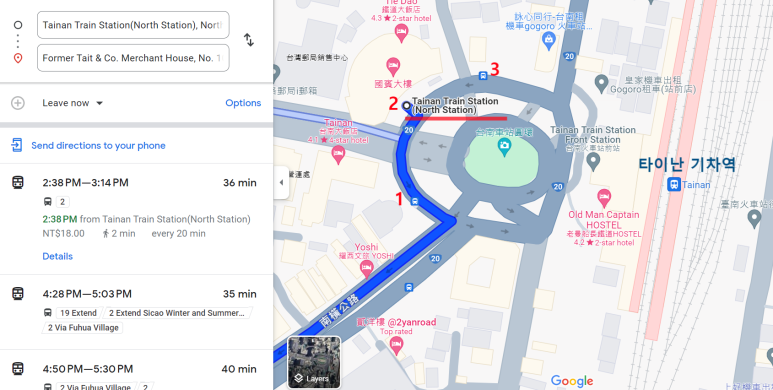Open the Leave now dropdown
The height and width of the screenshot is (390, 773).
[72, 103]
